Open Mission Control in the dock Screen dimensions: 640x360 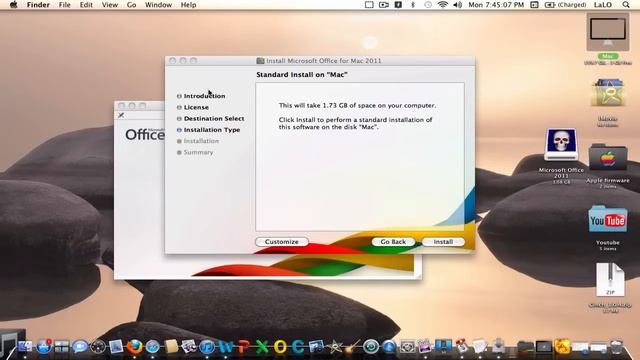(x=62, y=347)
